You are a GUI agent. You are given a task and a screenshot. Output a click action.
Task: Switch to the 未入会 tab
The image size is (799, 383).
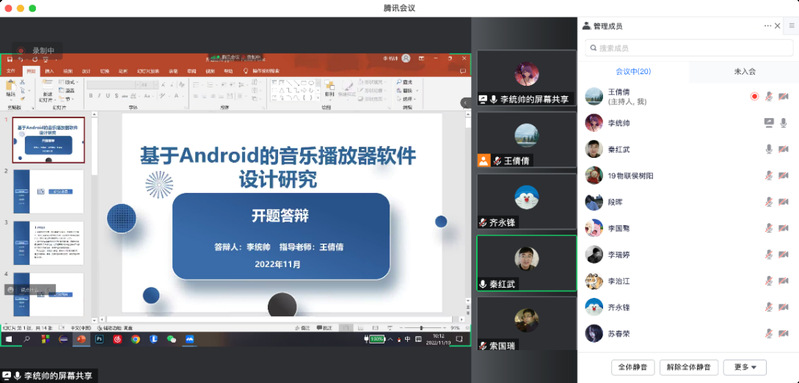coord(744,72)
